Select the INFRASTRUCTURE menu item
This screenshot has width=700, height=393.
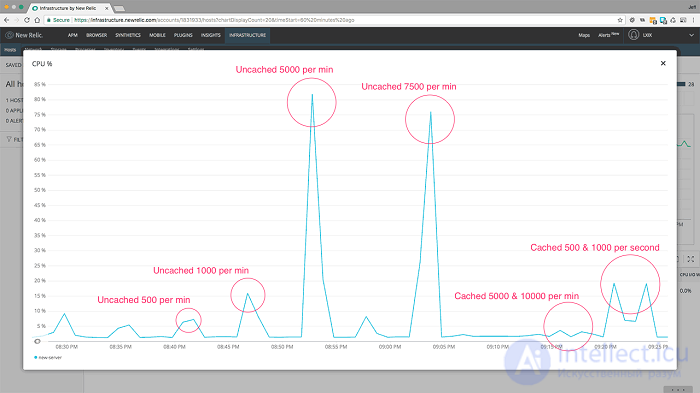(247, 35)
